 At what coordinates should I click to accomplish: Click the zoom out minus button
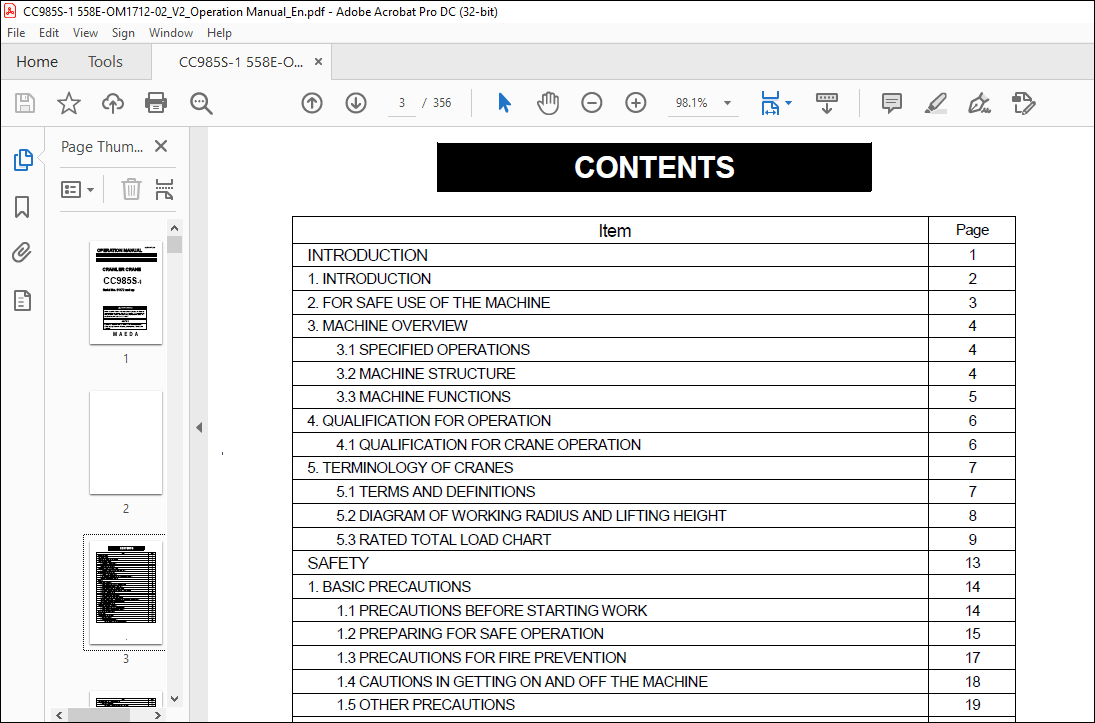coord(591,103)
